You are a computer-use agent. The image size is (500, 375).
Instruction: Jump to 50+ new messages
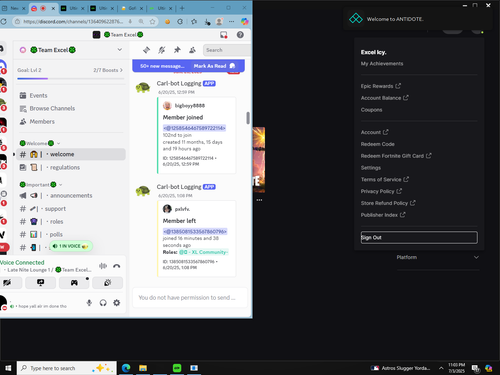(x=162, y=66)
